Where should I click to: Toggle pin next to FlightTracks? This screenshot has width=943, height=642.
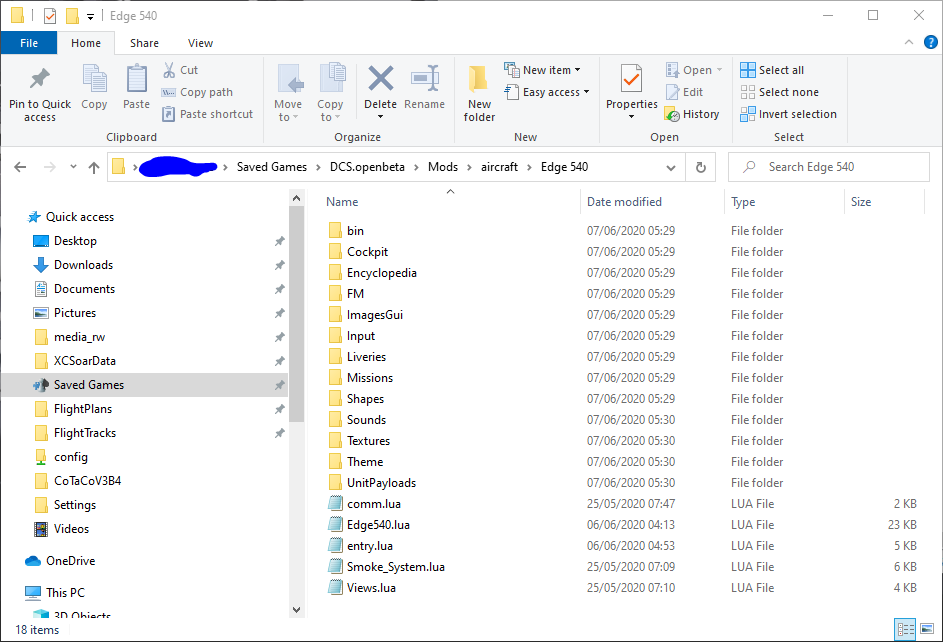pos(279,433)
